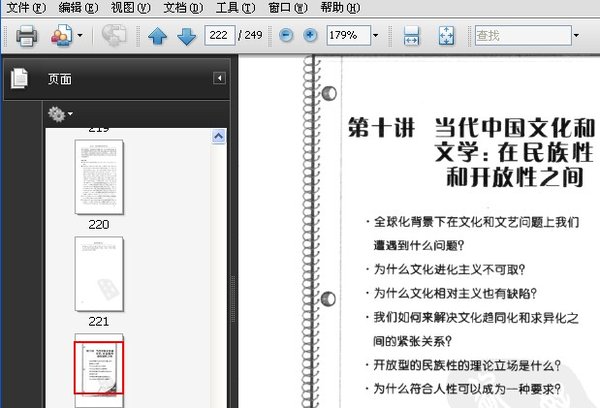Click the Pages panel icon in sidebar
600x408 pixels.
click(x=19, y=79)
